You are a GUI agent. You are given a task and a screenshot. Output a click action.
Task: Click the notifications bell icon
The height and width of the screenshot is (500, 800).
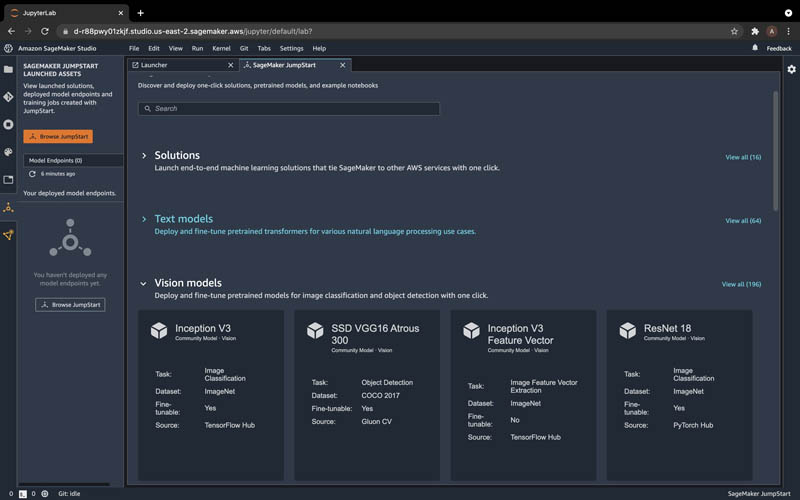755,48
